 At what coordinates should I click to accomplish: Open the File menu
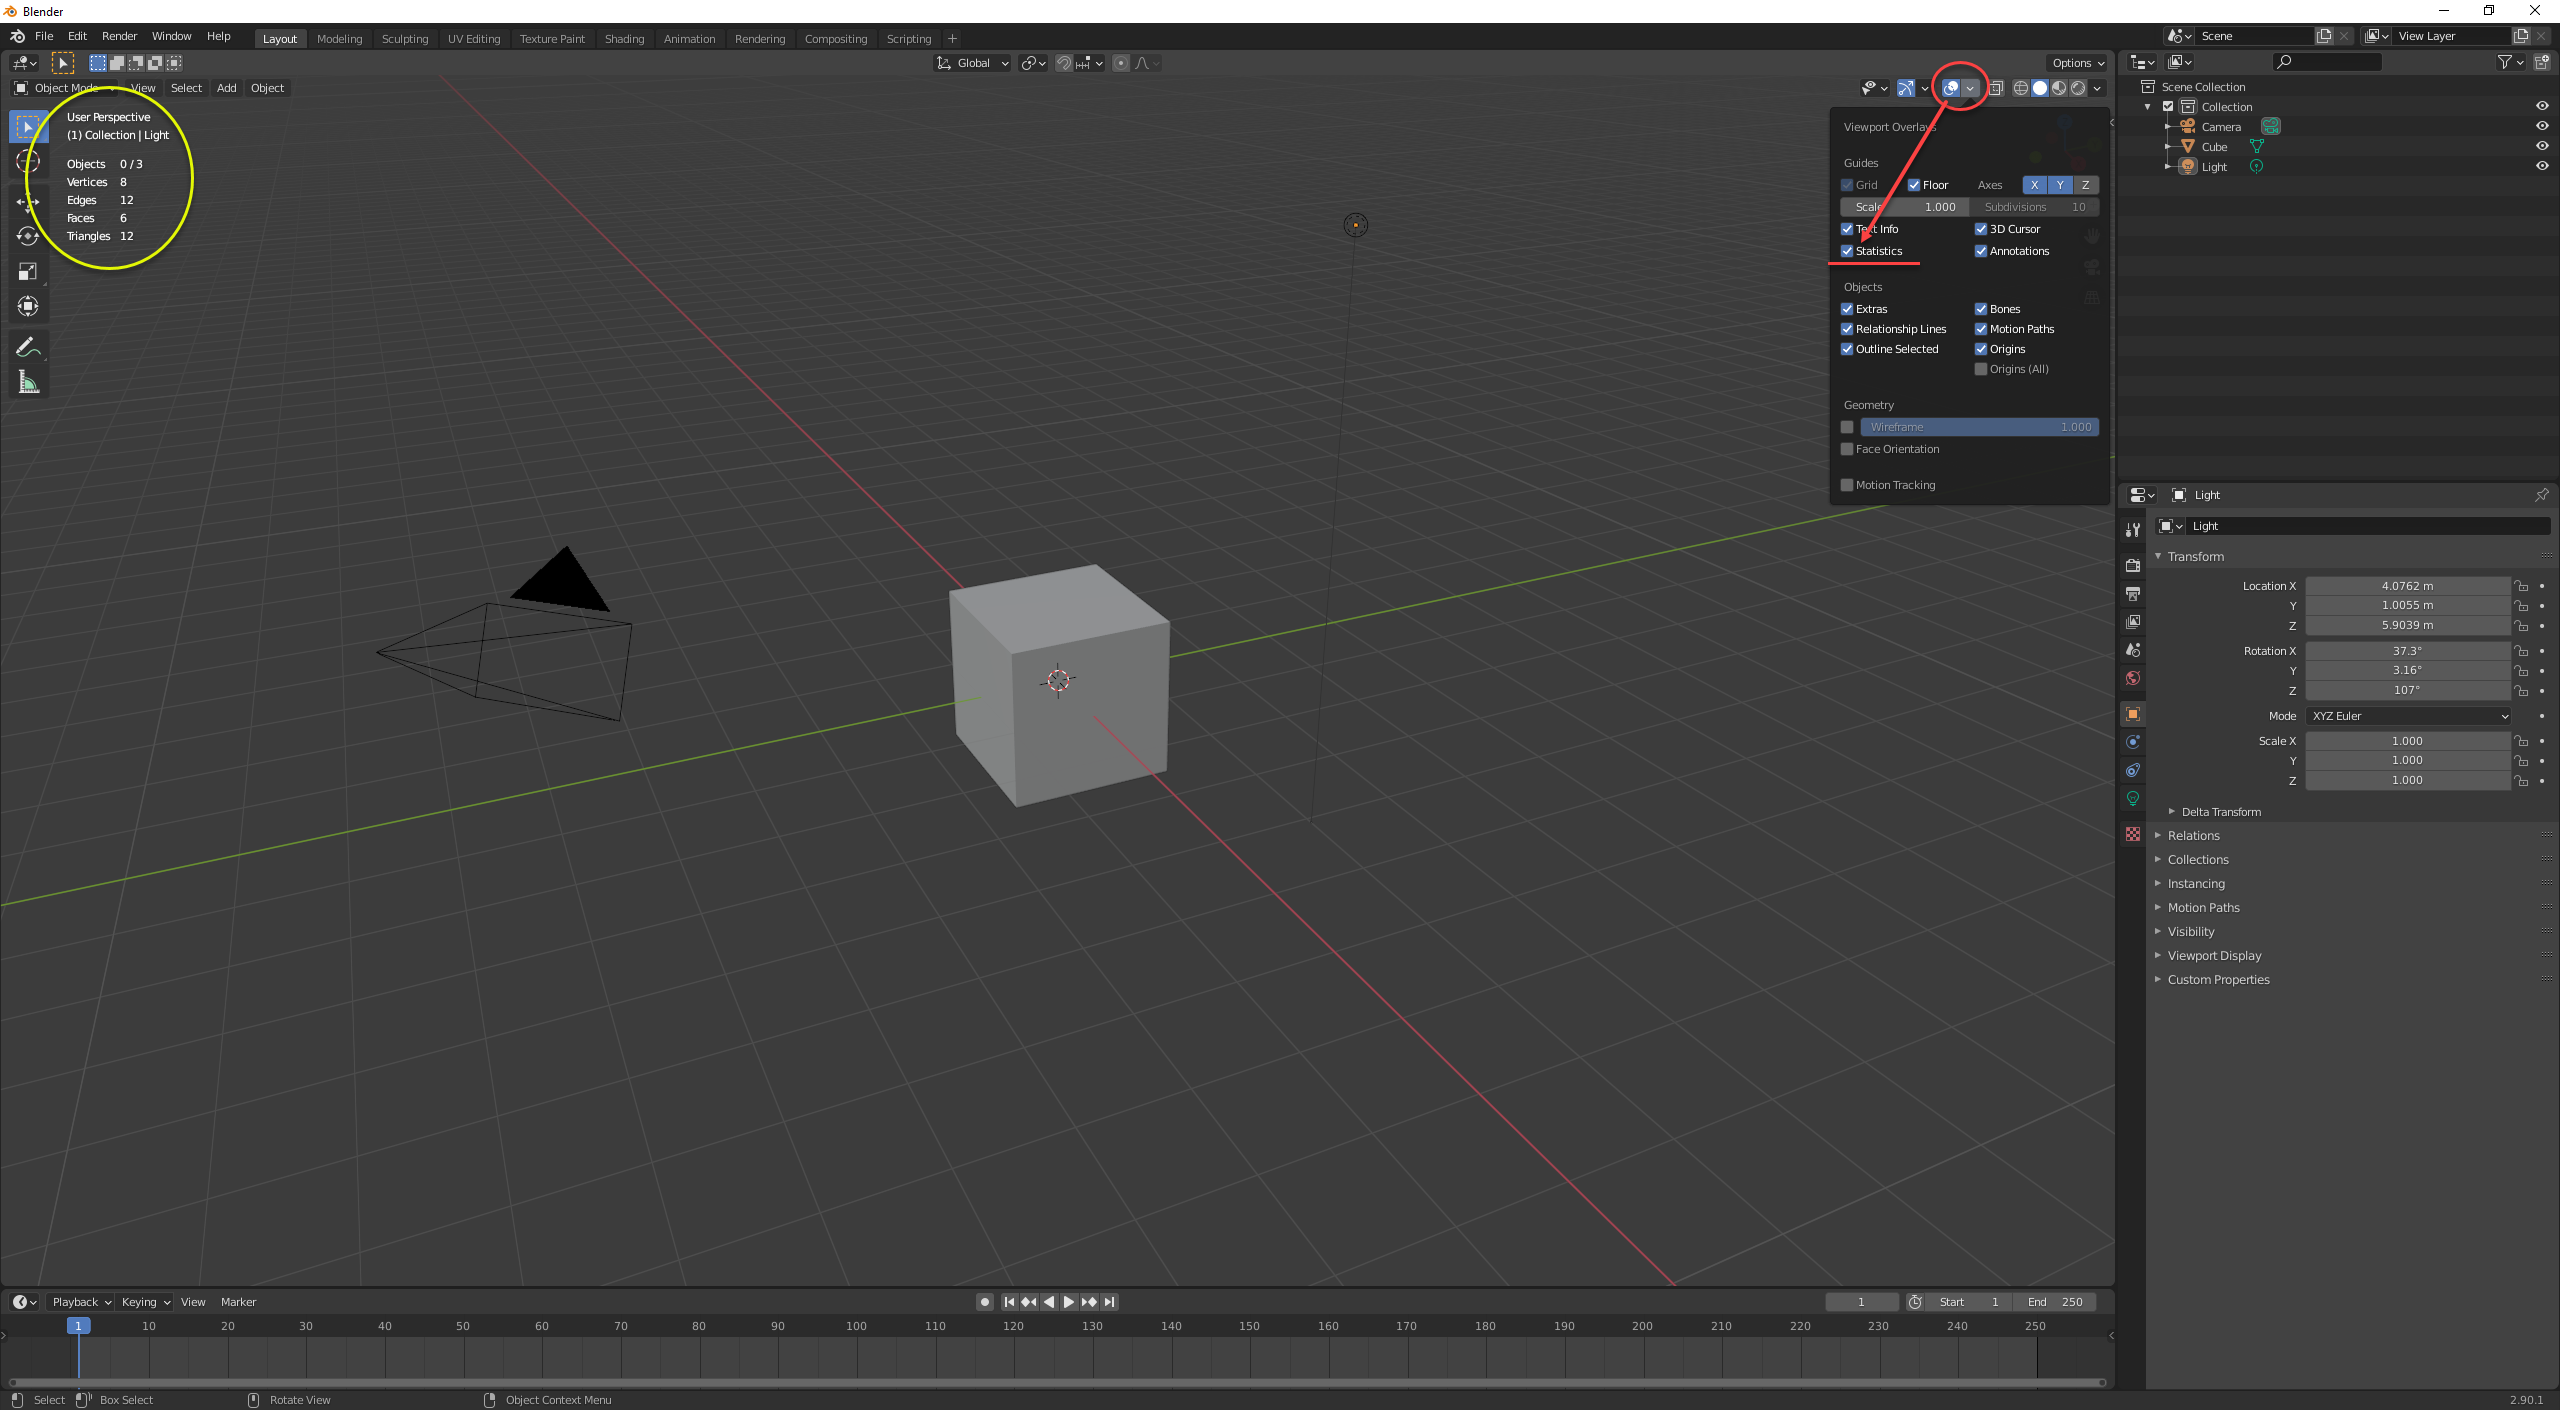pos(44,36)
